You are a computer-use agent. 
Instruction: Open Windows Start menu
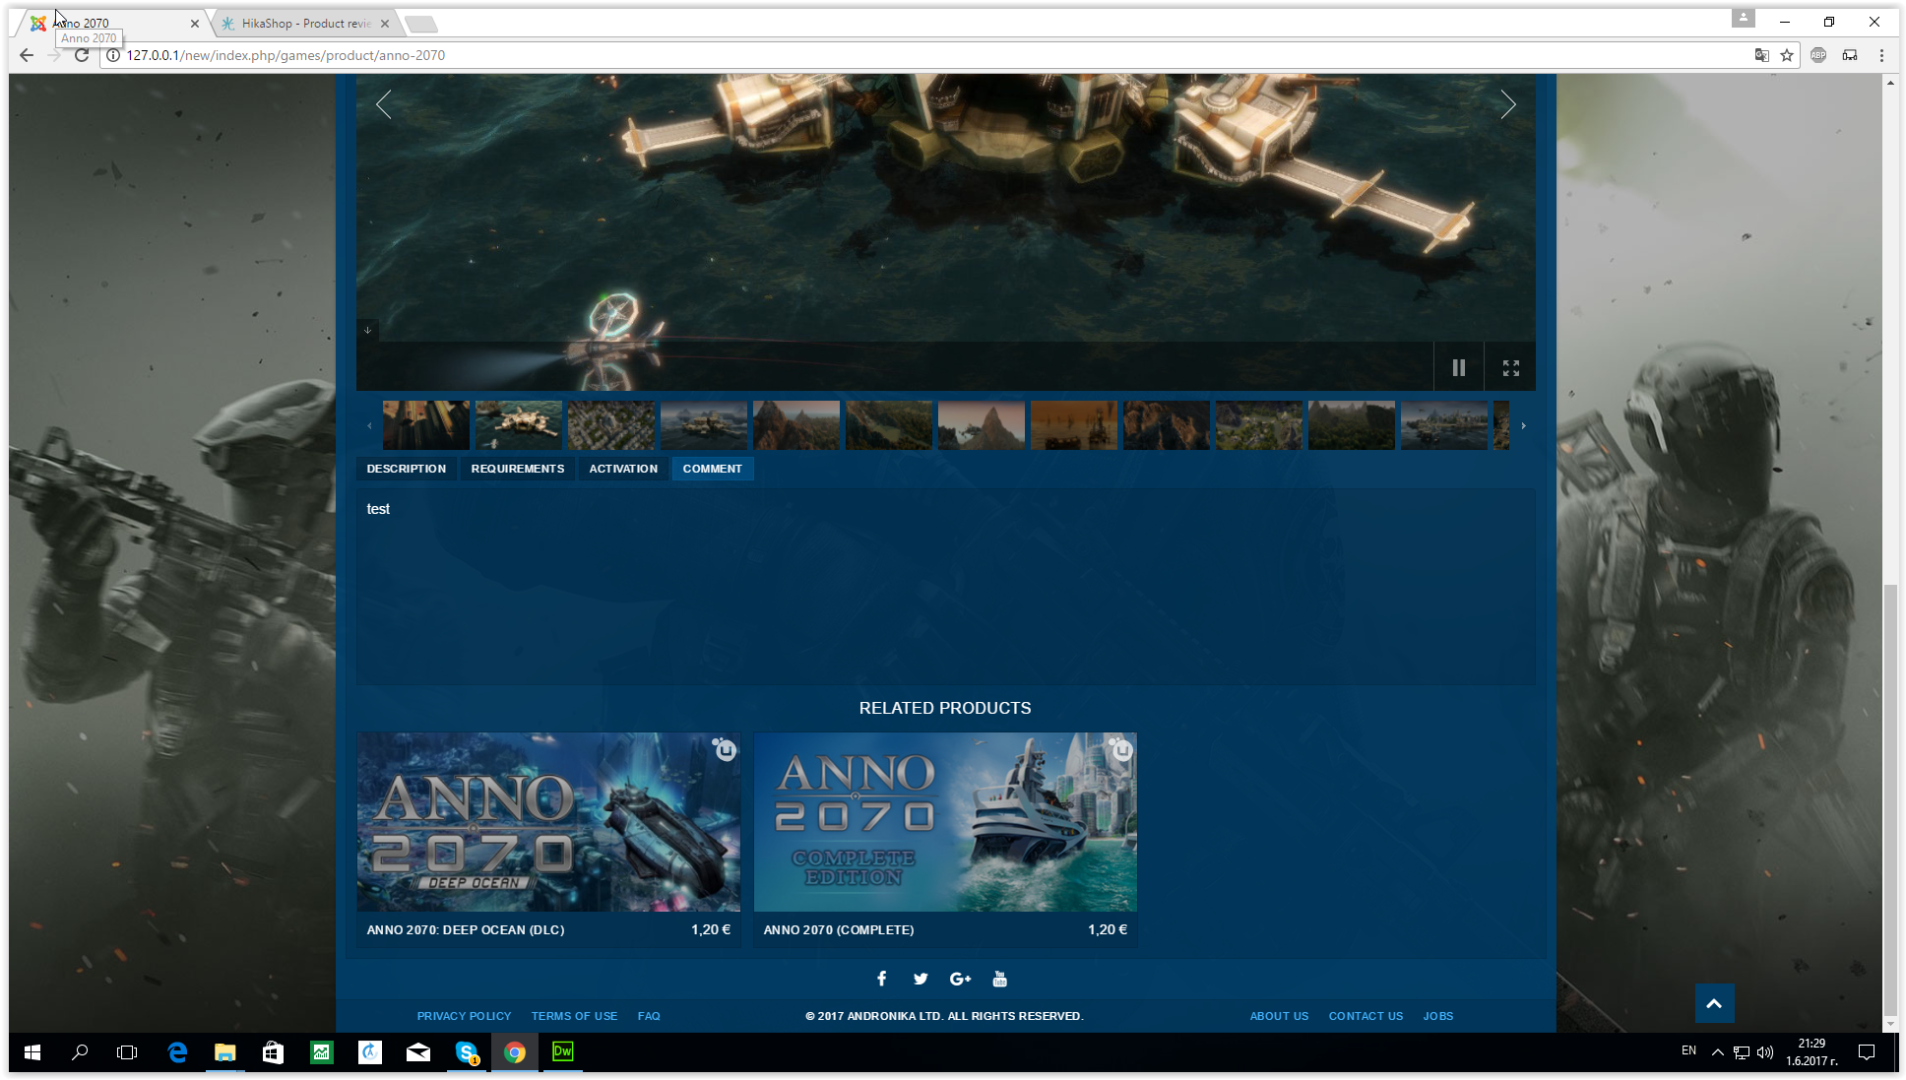(32, 1052)
